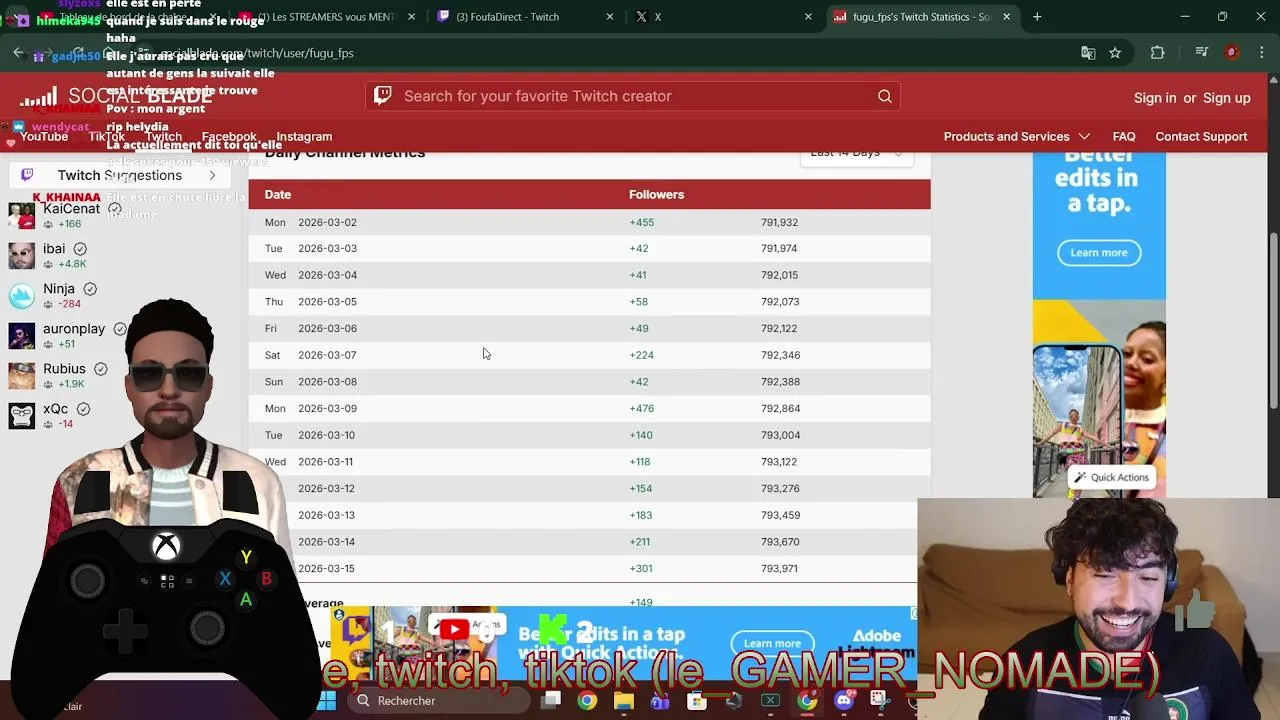The image size is (1280, 720).
Task: Open the Instagram section in navigation
Action: click(304, 136)
